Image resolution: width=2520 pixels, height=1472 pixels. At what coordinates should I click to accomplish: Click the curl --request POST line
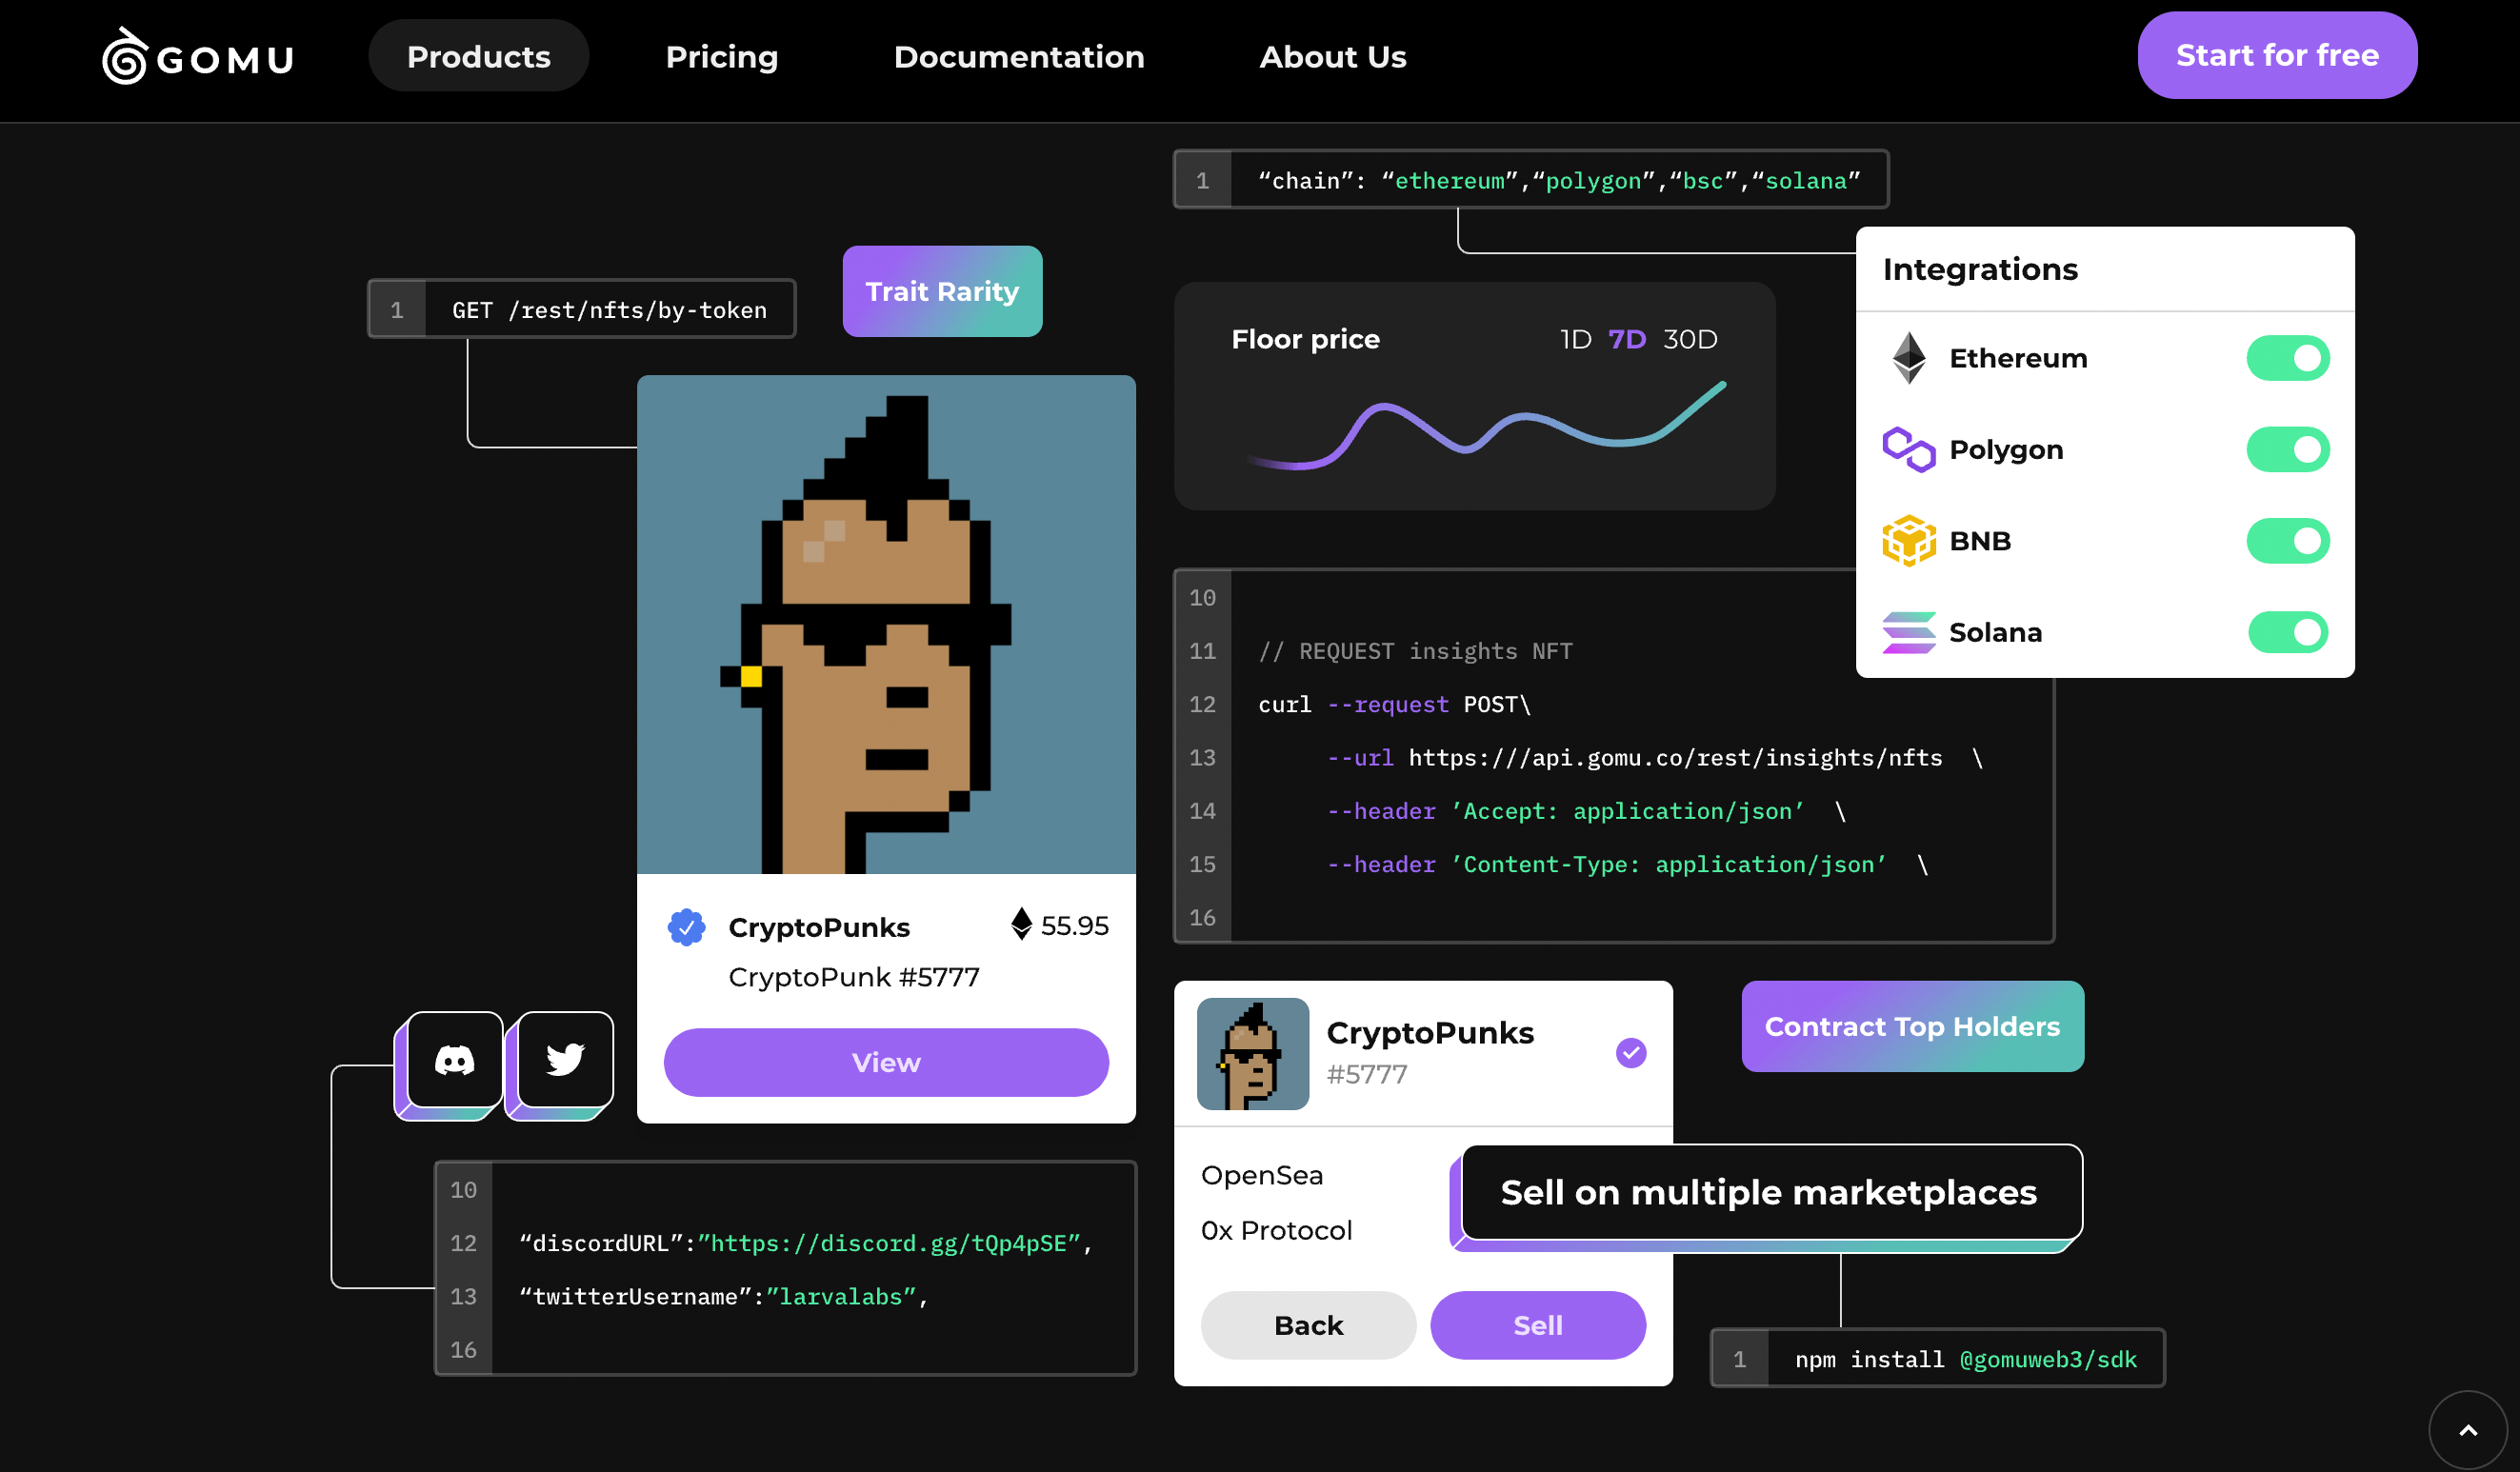1394,704
